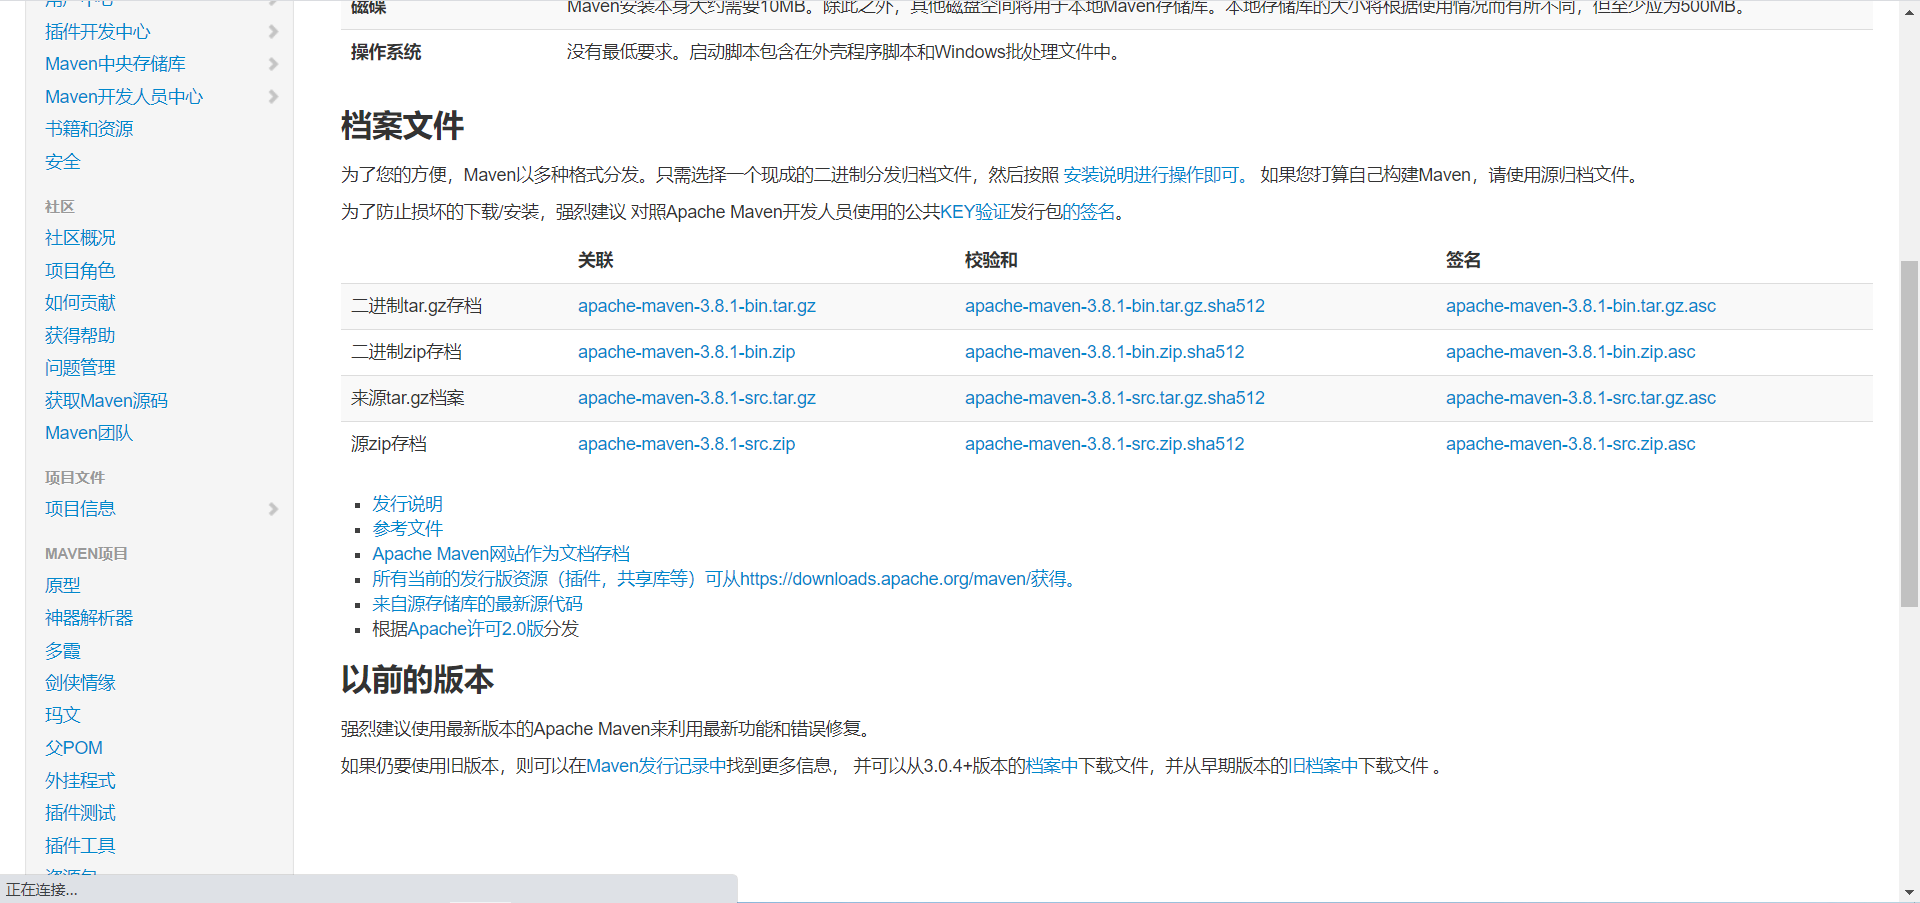Image resolution: width=1920 pixels, height=903 pixels.
Task: Open 如何贡献 sidebar link
Action: [x=80, y=303]
